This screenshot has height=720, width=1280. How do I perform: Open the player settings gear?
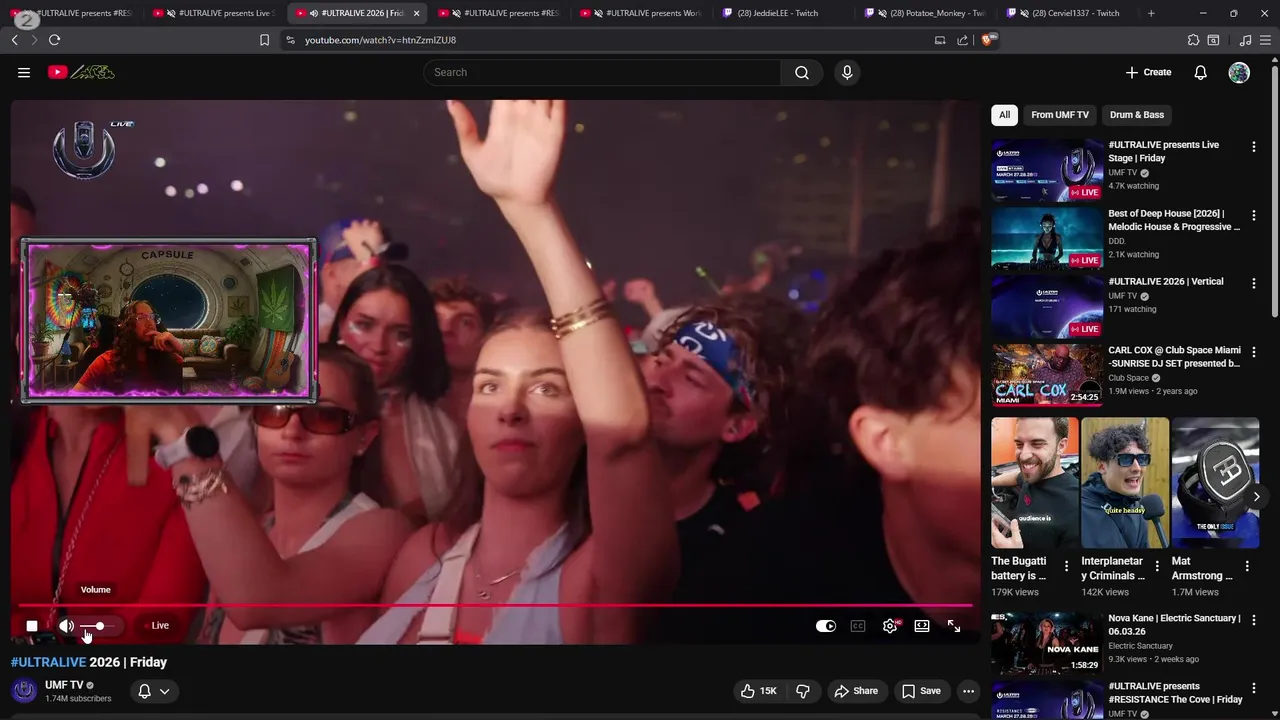pyautogui.click(x=890, y=626)
